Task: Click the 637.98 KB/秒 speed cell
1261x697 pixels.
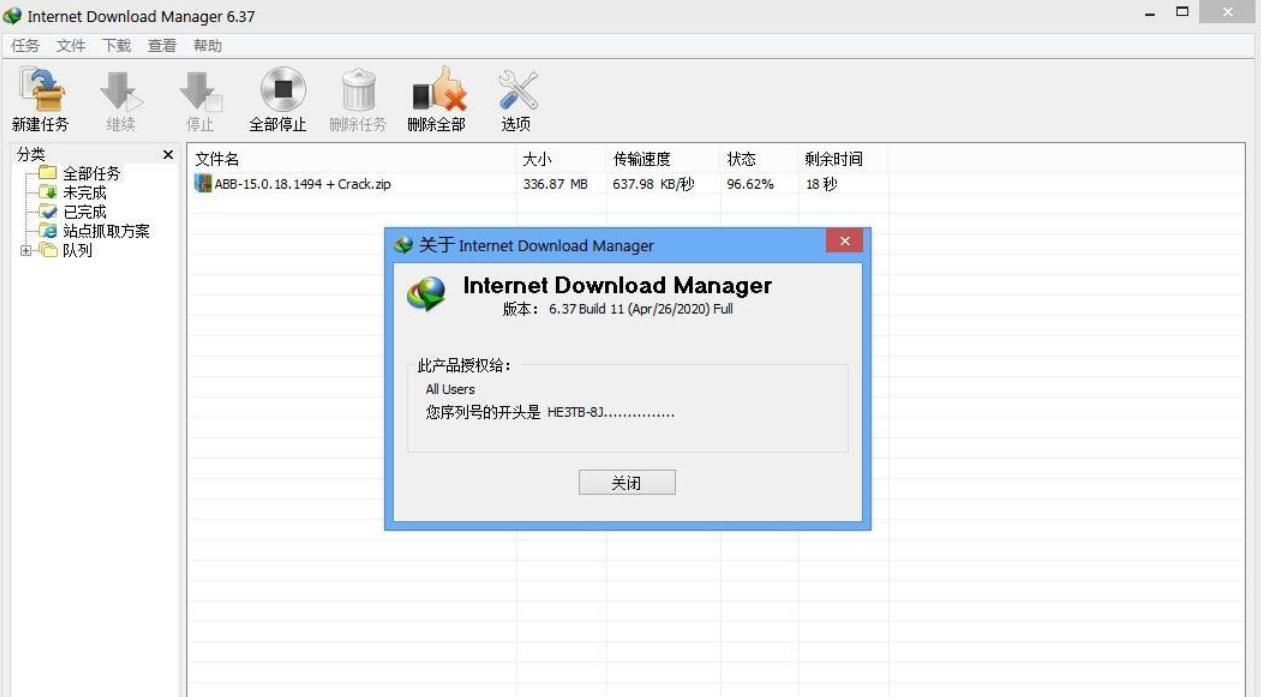Action: tap(653, 184)
